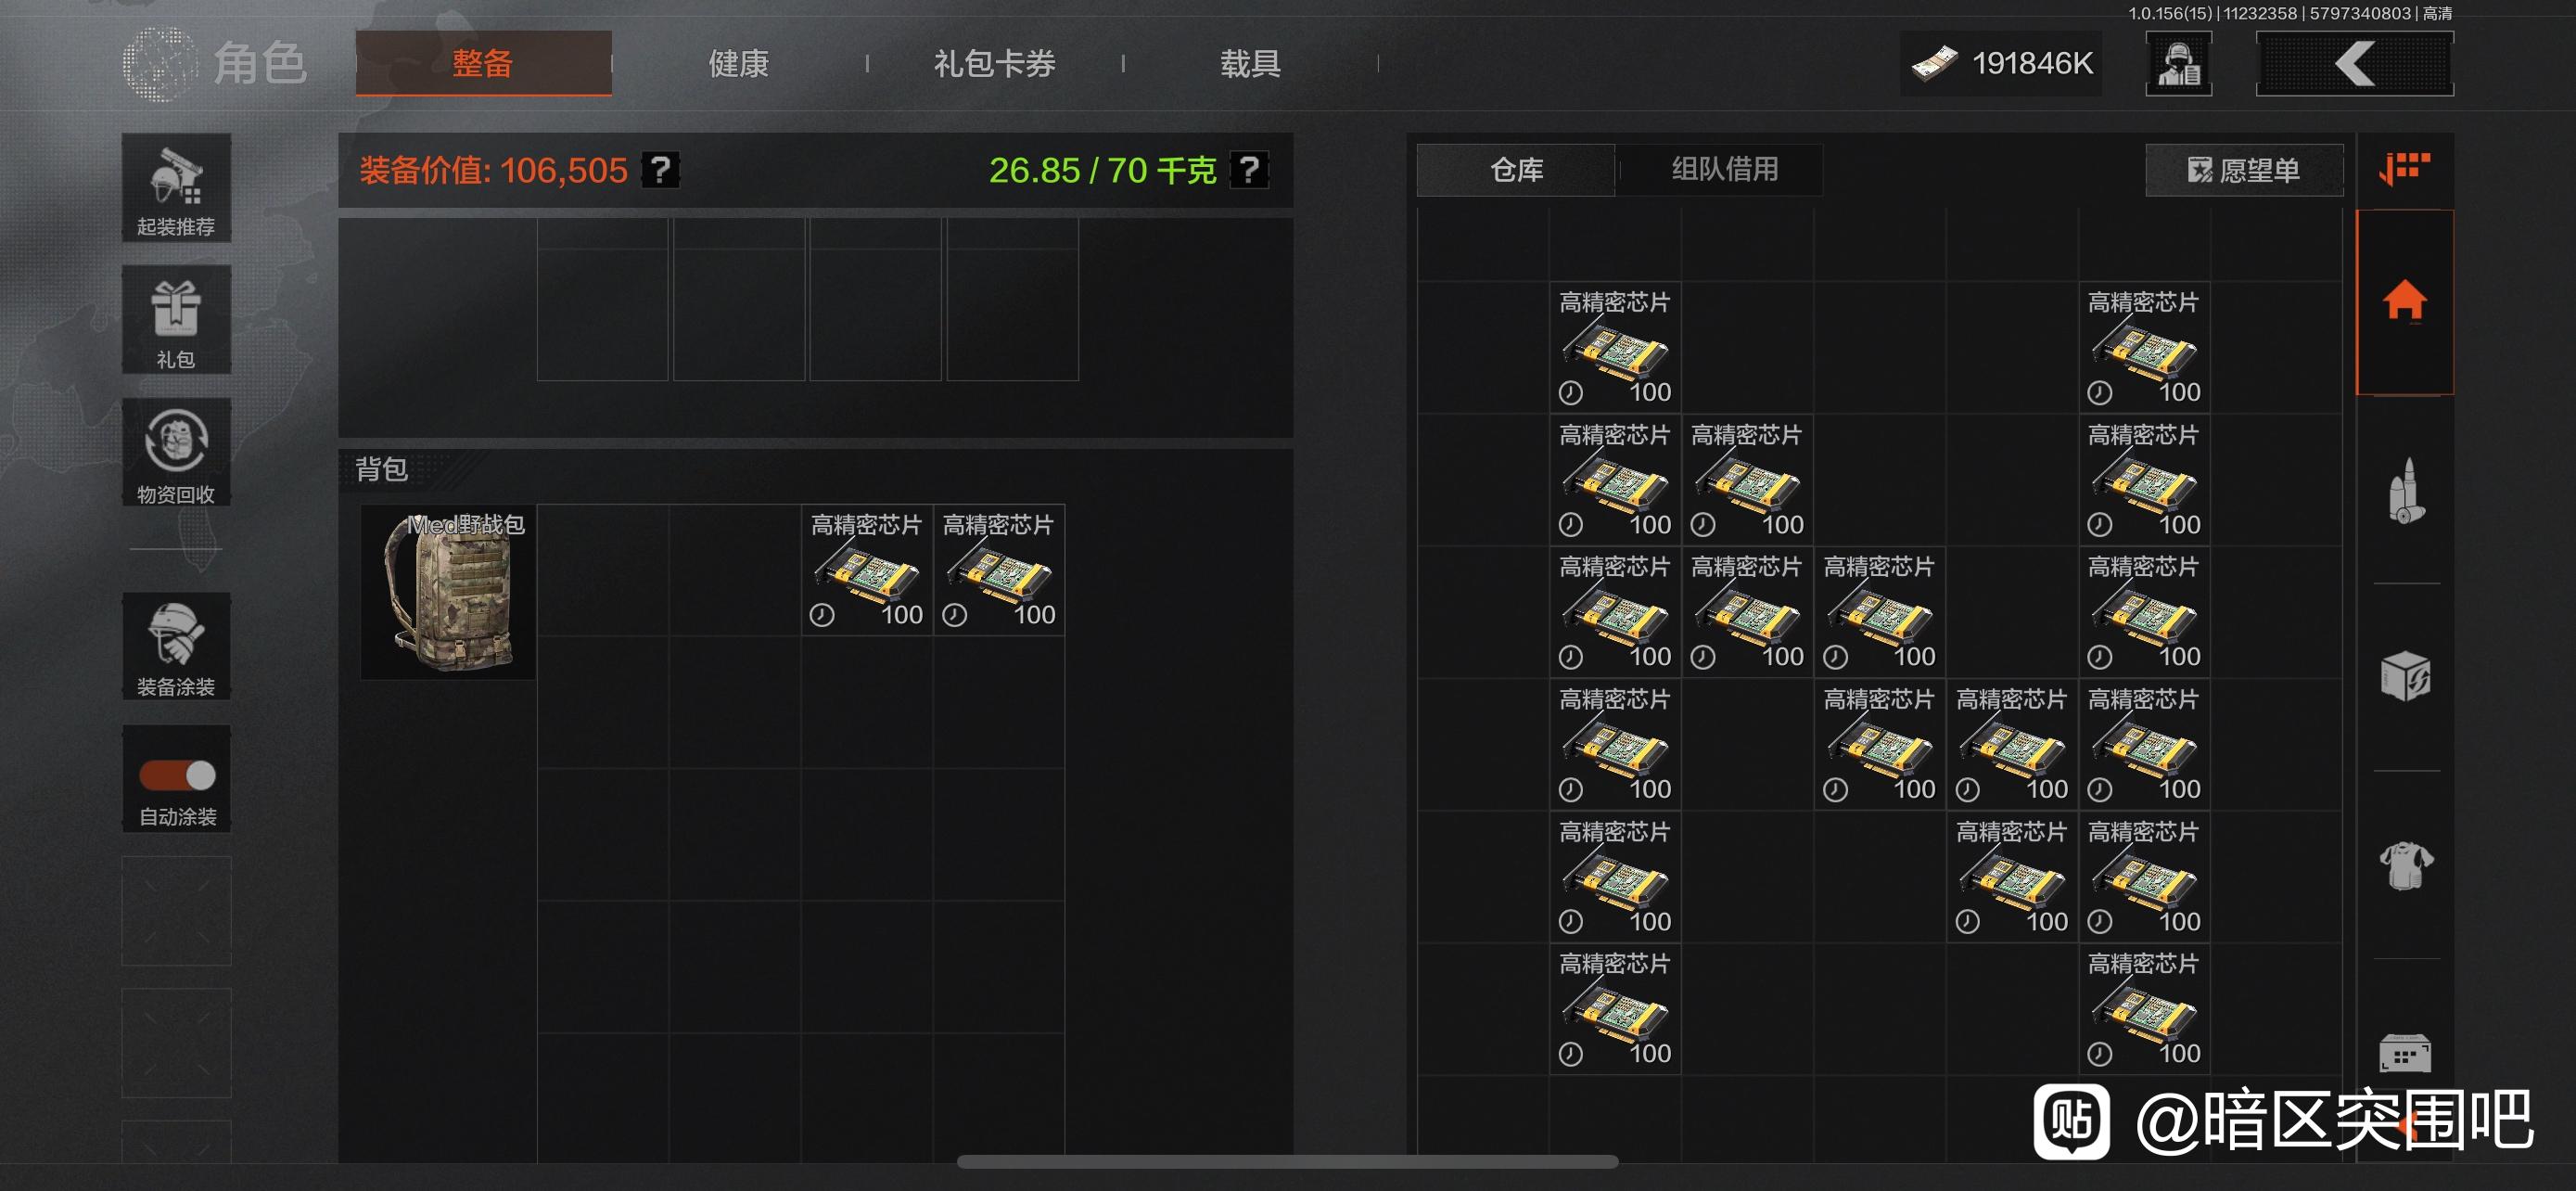Switch to the 健康 tab
Image resolution: width=2576 pixels, height=1191 pixels.
click(738, 64)
